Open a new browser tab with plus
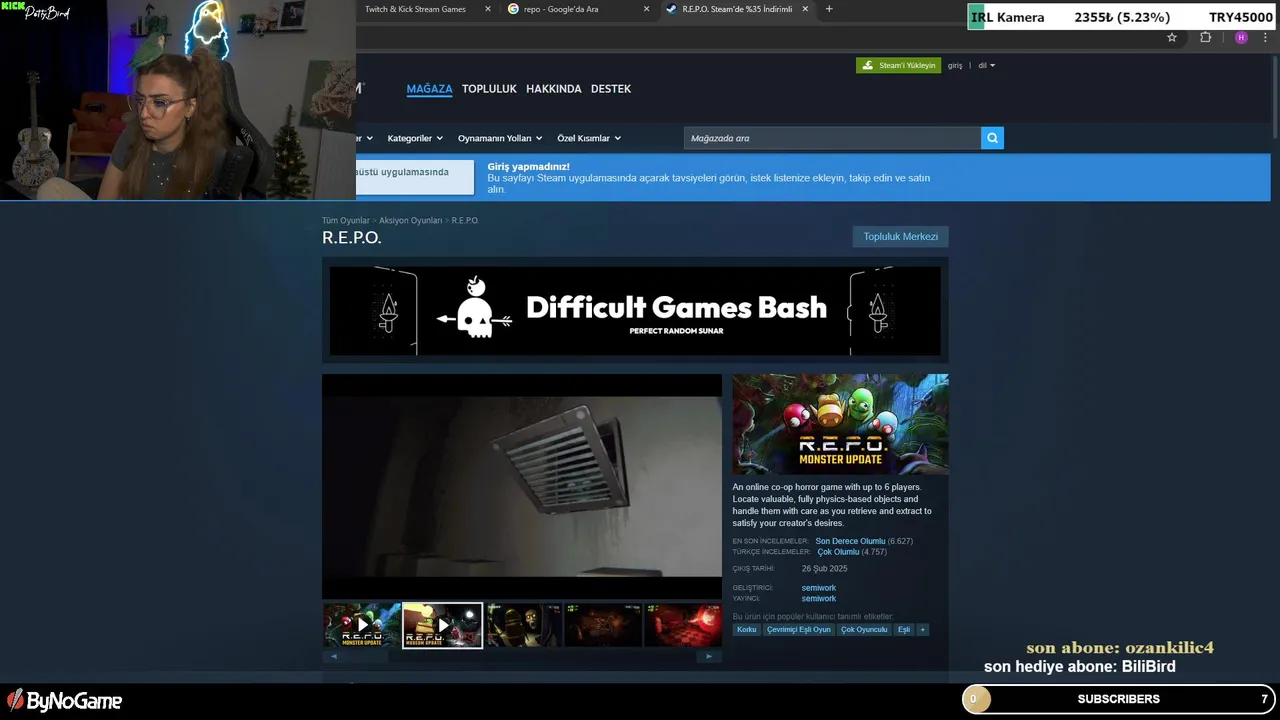Screen dimensions: 1280x720 point(828,9)
